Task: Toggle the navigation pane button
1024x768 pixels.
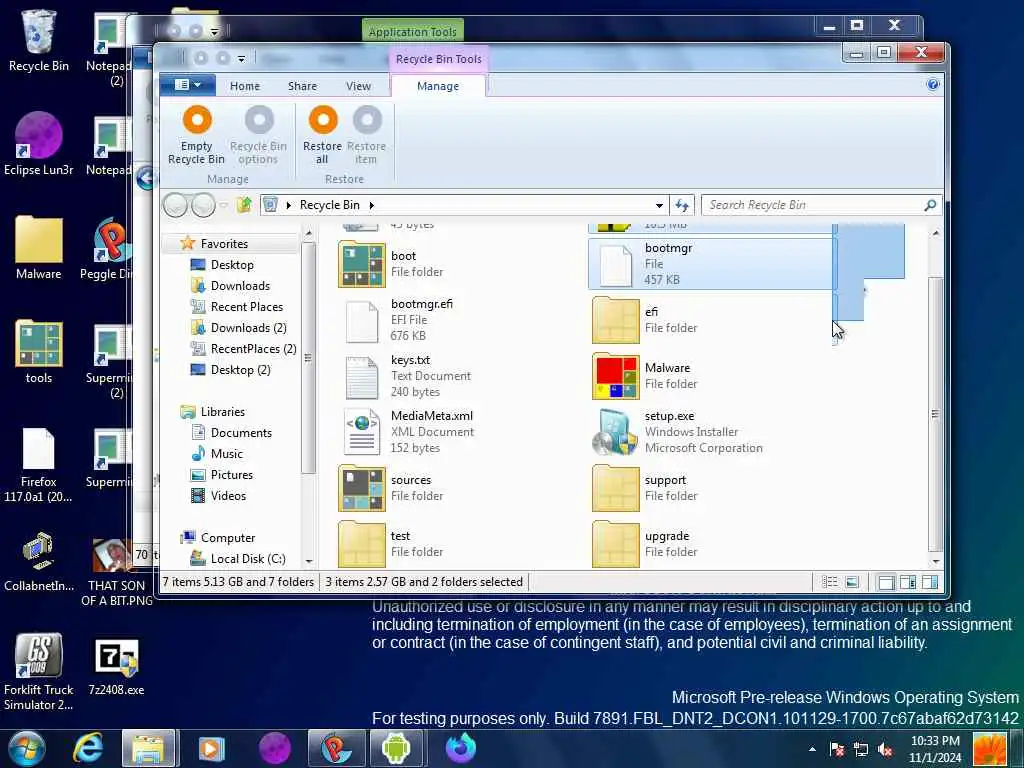Action: [x=886, y=582]
